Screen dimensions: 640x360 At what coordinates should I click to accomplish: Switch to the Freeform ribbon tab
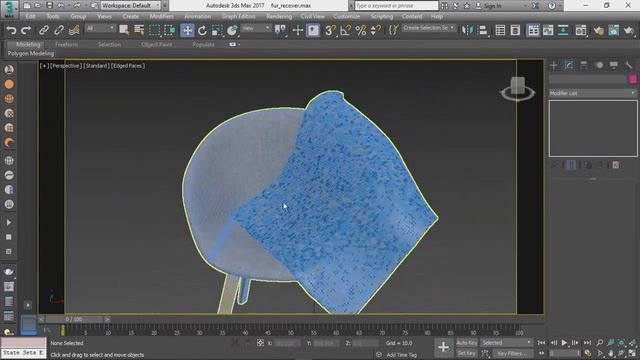pyautogui.click(x=67, y=44)
